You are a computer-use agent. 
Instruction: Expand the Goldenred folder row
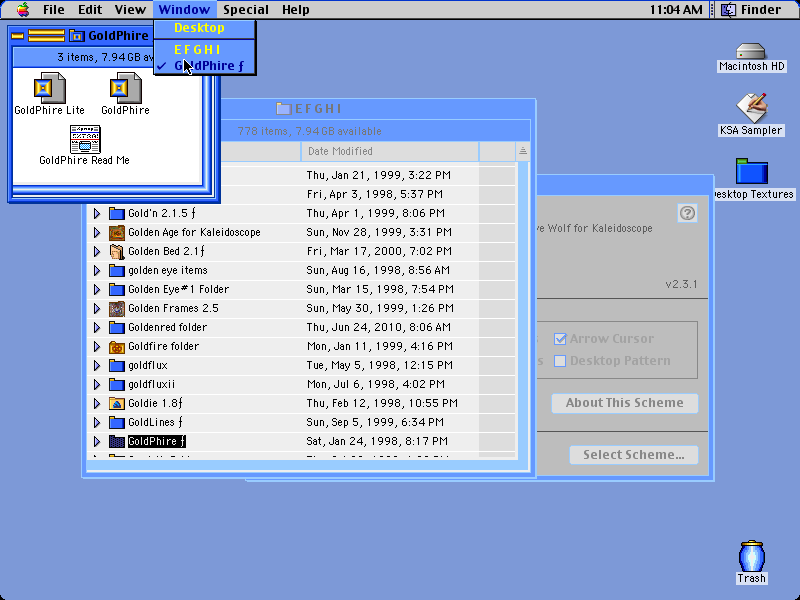(x=97, y=328)
